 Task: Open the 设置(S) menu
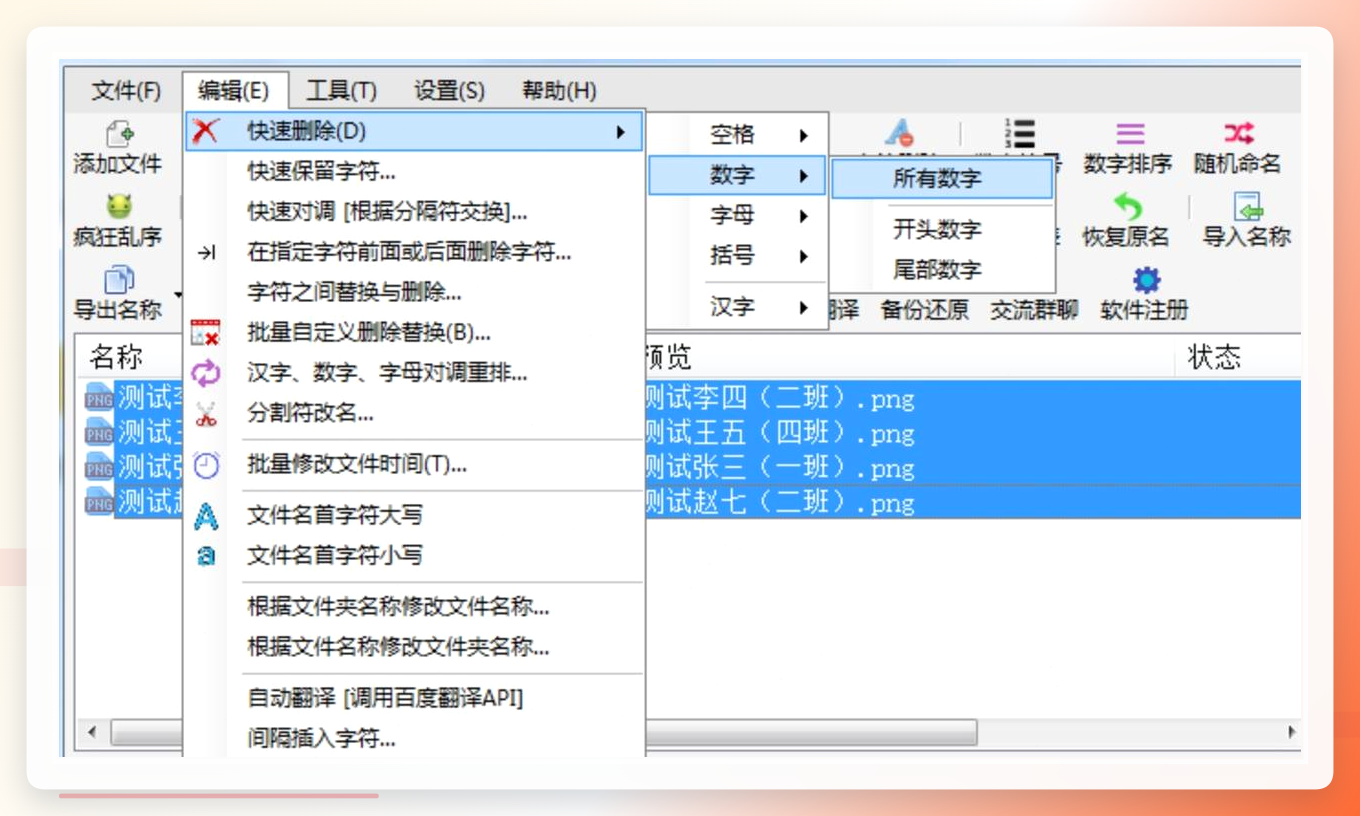tap(450, 91)
